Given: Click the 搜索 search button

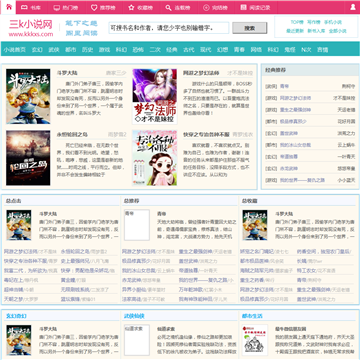Looking at the screenshot, I should pos(250,28).
